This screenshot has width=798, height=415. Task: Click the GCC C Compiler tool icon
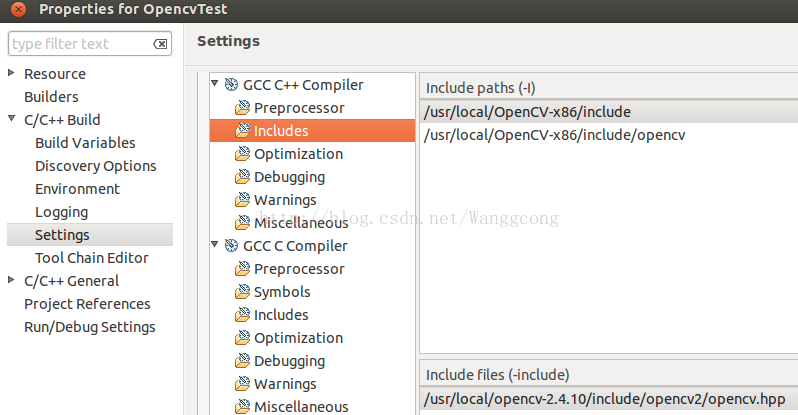[231, 246]
